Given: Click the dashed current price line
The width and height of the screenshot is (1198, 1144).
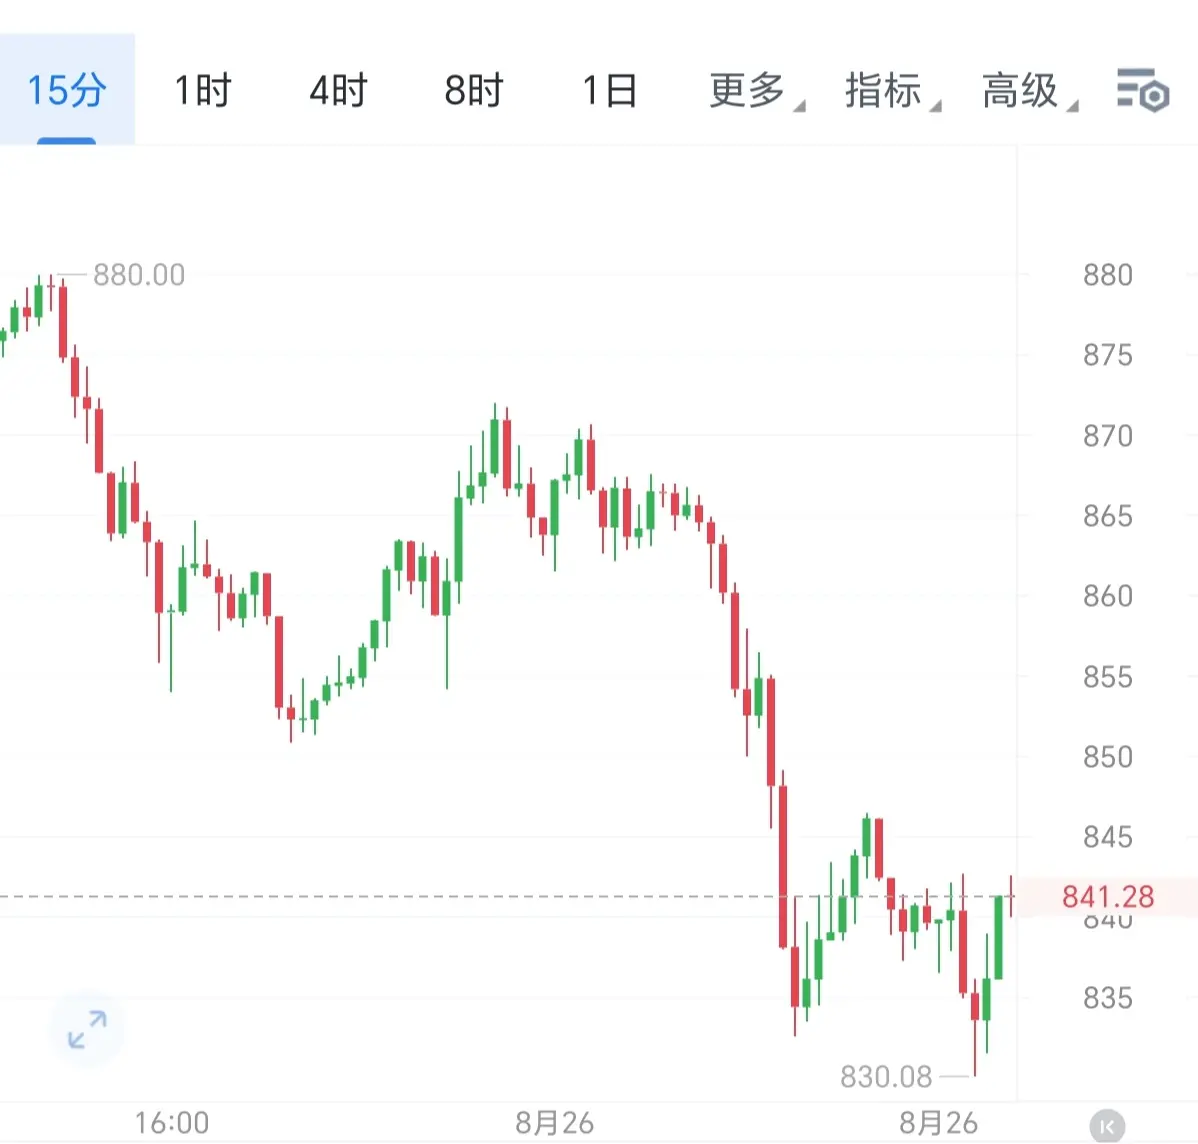Looking at the screenshot, I should tap(508, 896).
